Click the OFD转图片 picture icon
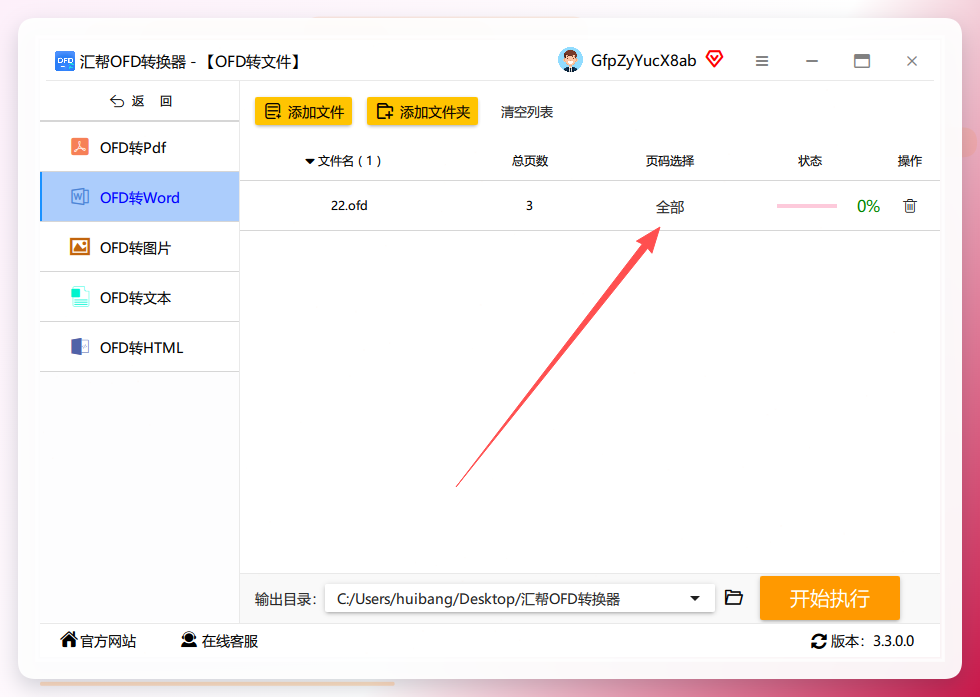This screenshot has height=697, width=980. coord(79,247)
